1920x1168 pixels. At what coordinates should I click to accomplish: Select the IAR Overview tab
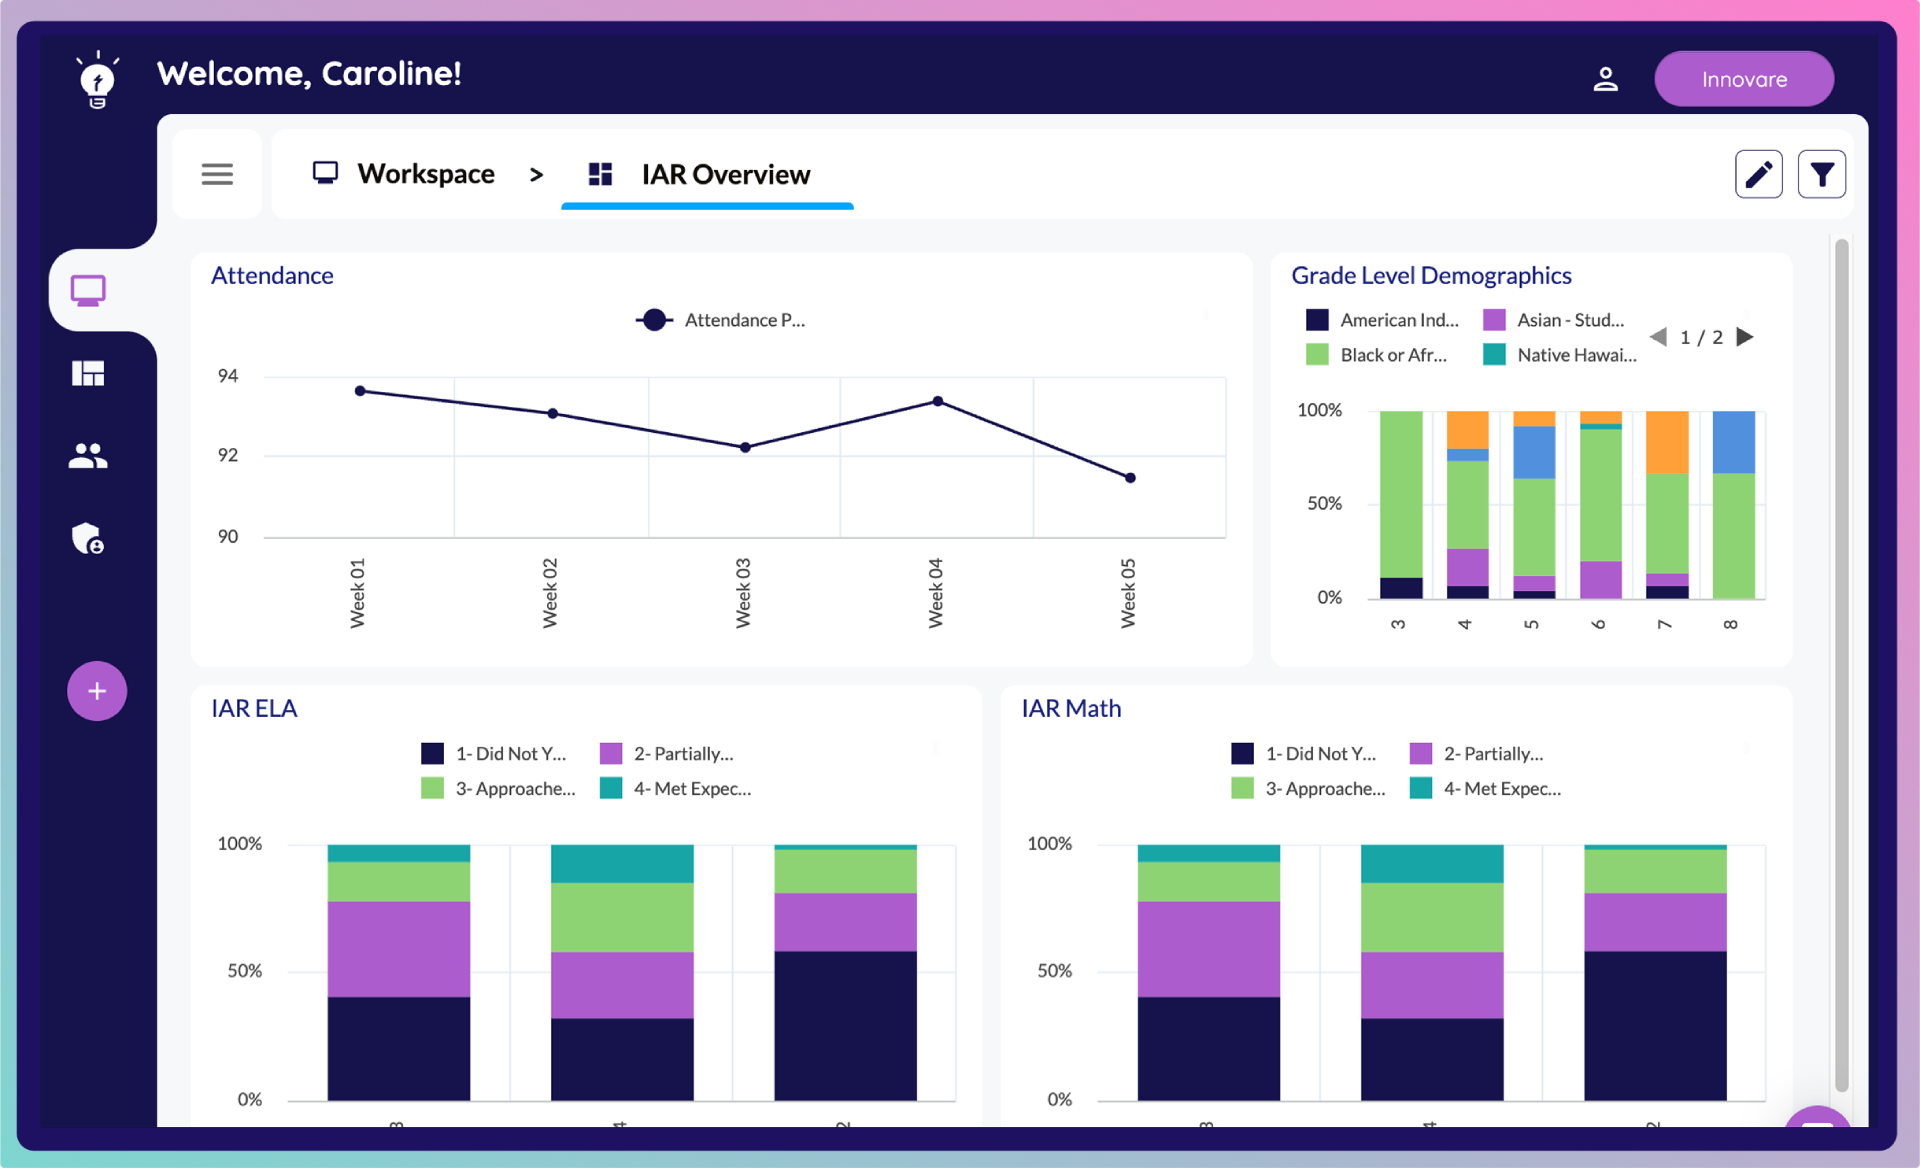click(707, 175)
